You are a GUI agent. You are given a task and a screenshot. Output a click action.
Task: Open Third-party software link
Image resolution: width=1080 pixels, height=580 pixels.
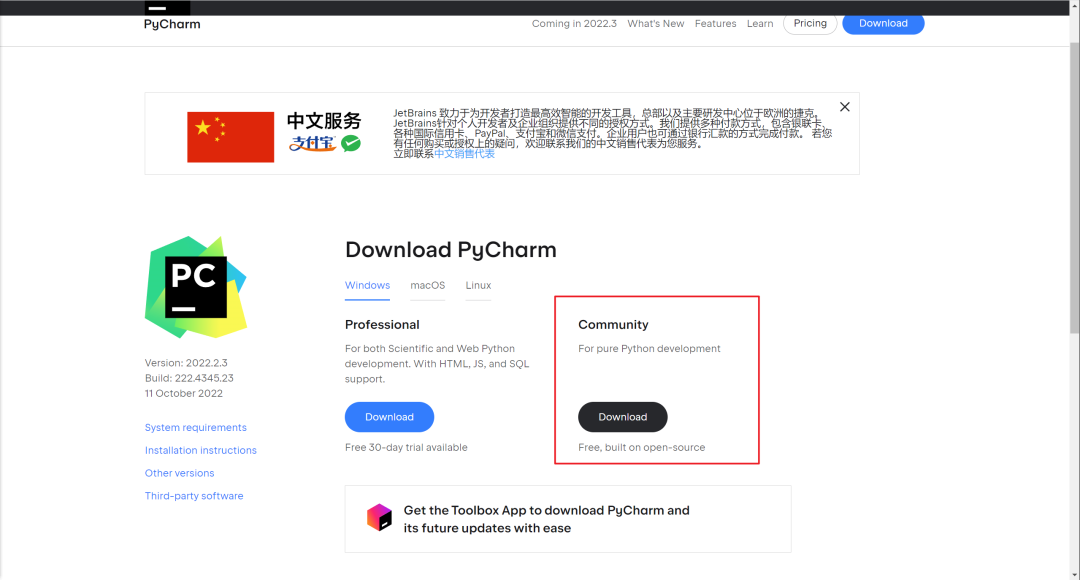[194, 496]
